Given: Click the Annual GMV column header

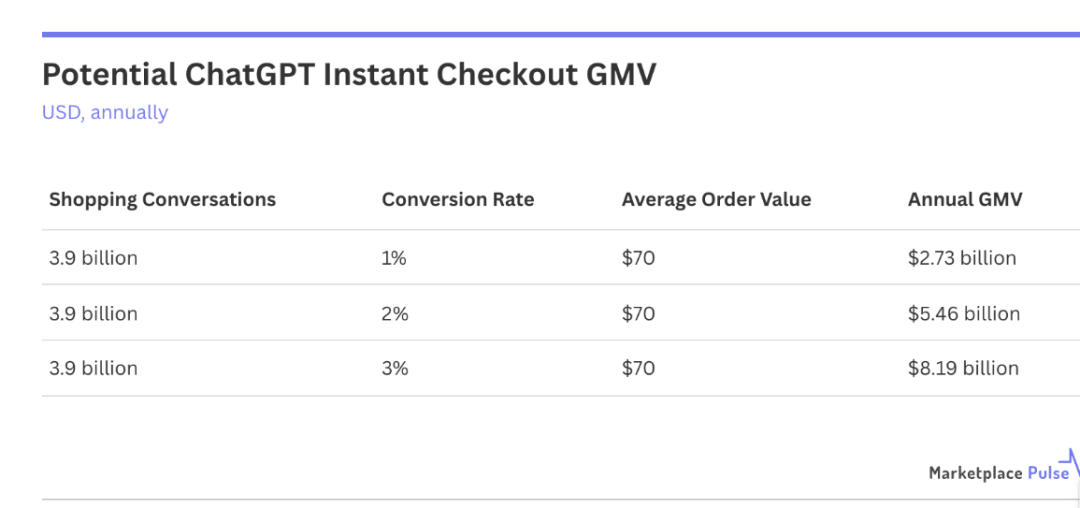Looking at the screenshot, I should coord(965,199).
